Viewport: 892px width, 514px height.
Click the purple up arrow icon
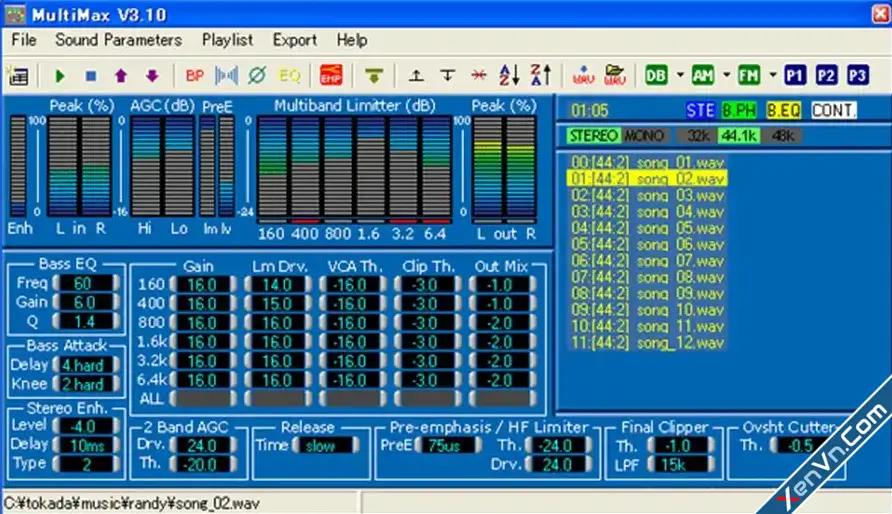click(121, 76)
